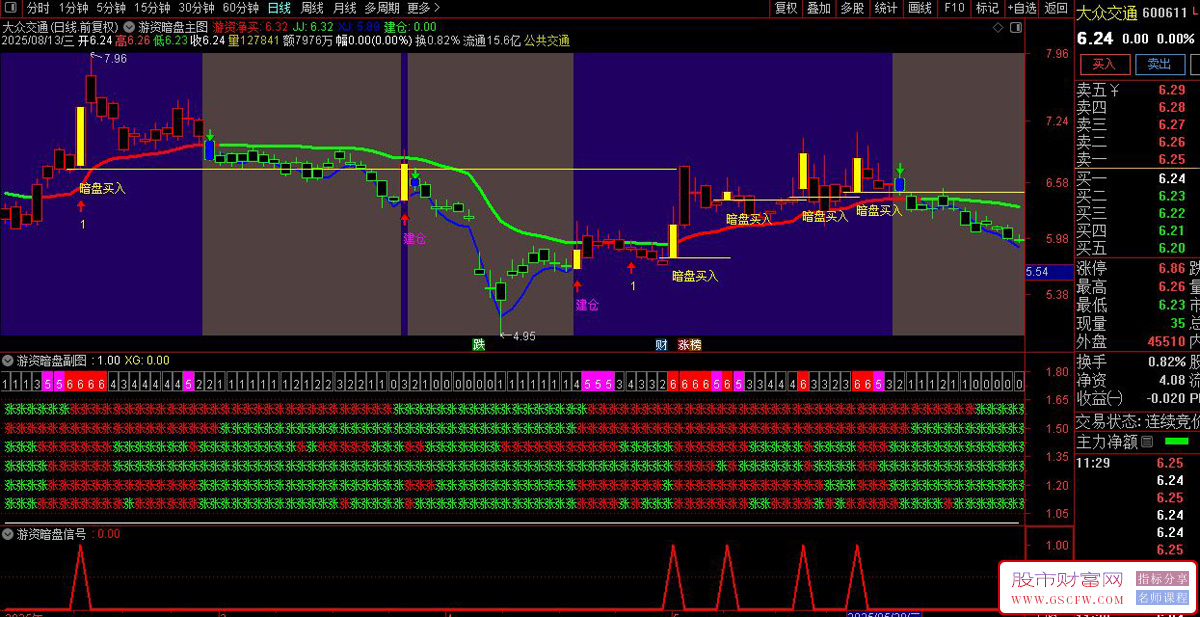Select 卖一 price 6.25
Image resolution: width=1200 pixels, height=617 pixels.
tap(1171, 159)
